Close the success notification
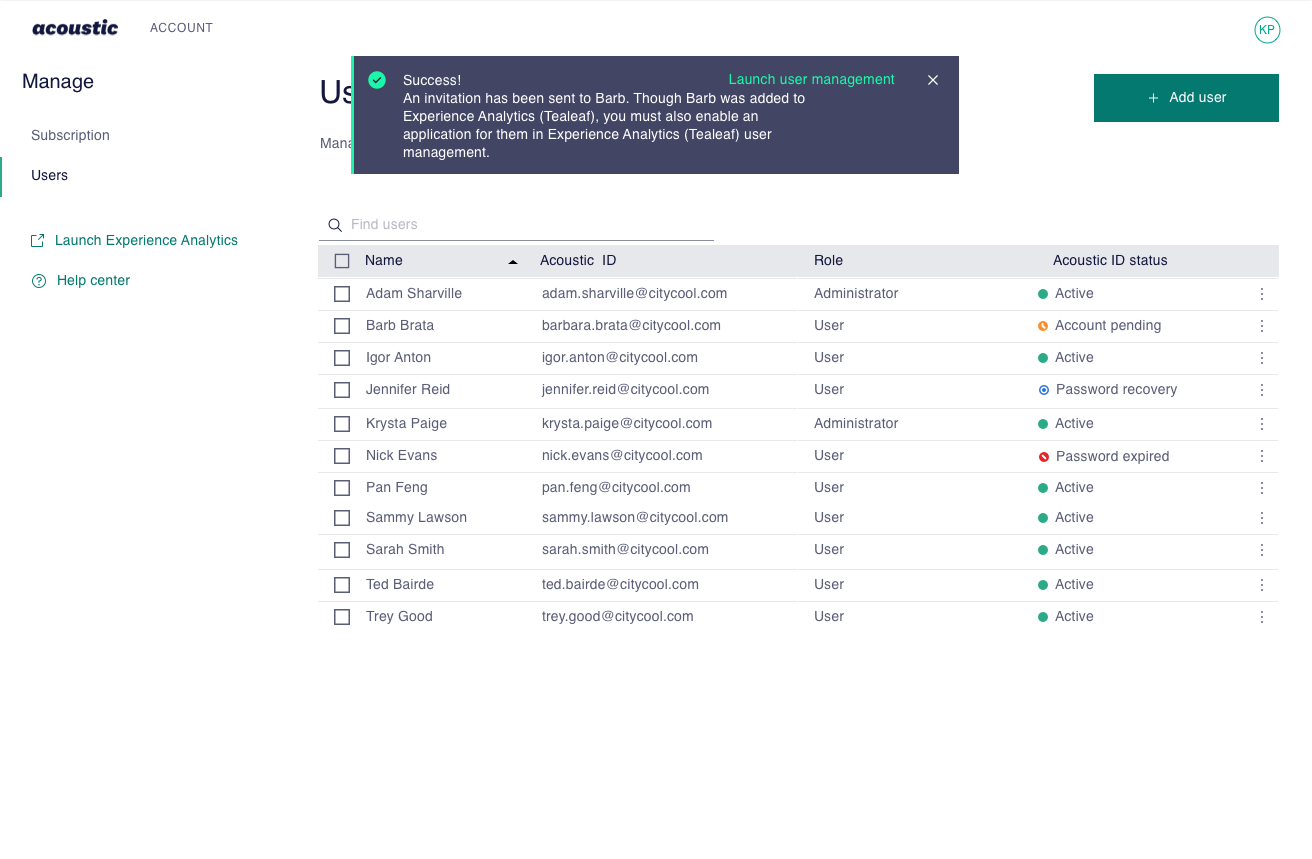The image size is (1312, 859). [x=933, y=80]
